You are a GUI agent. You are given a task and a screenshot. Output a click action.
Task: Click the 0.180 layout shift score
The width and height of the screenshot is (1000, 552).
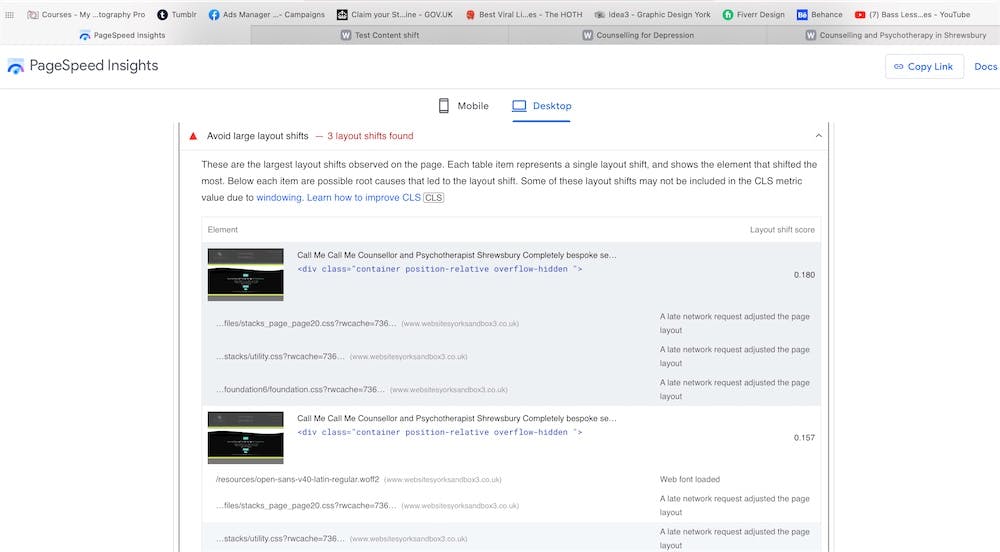coord(804,275)
